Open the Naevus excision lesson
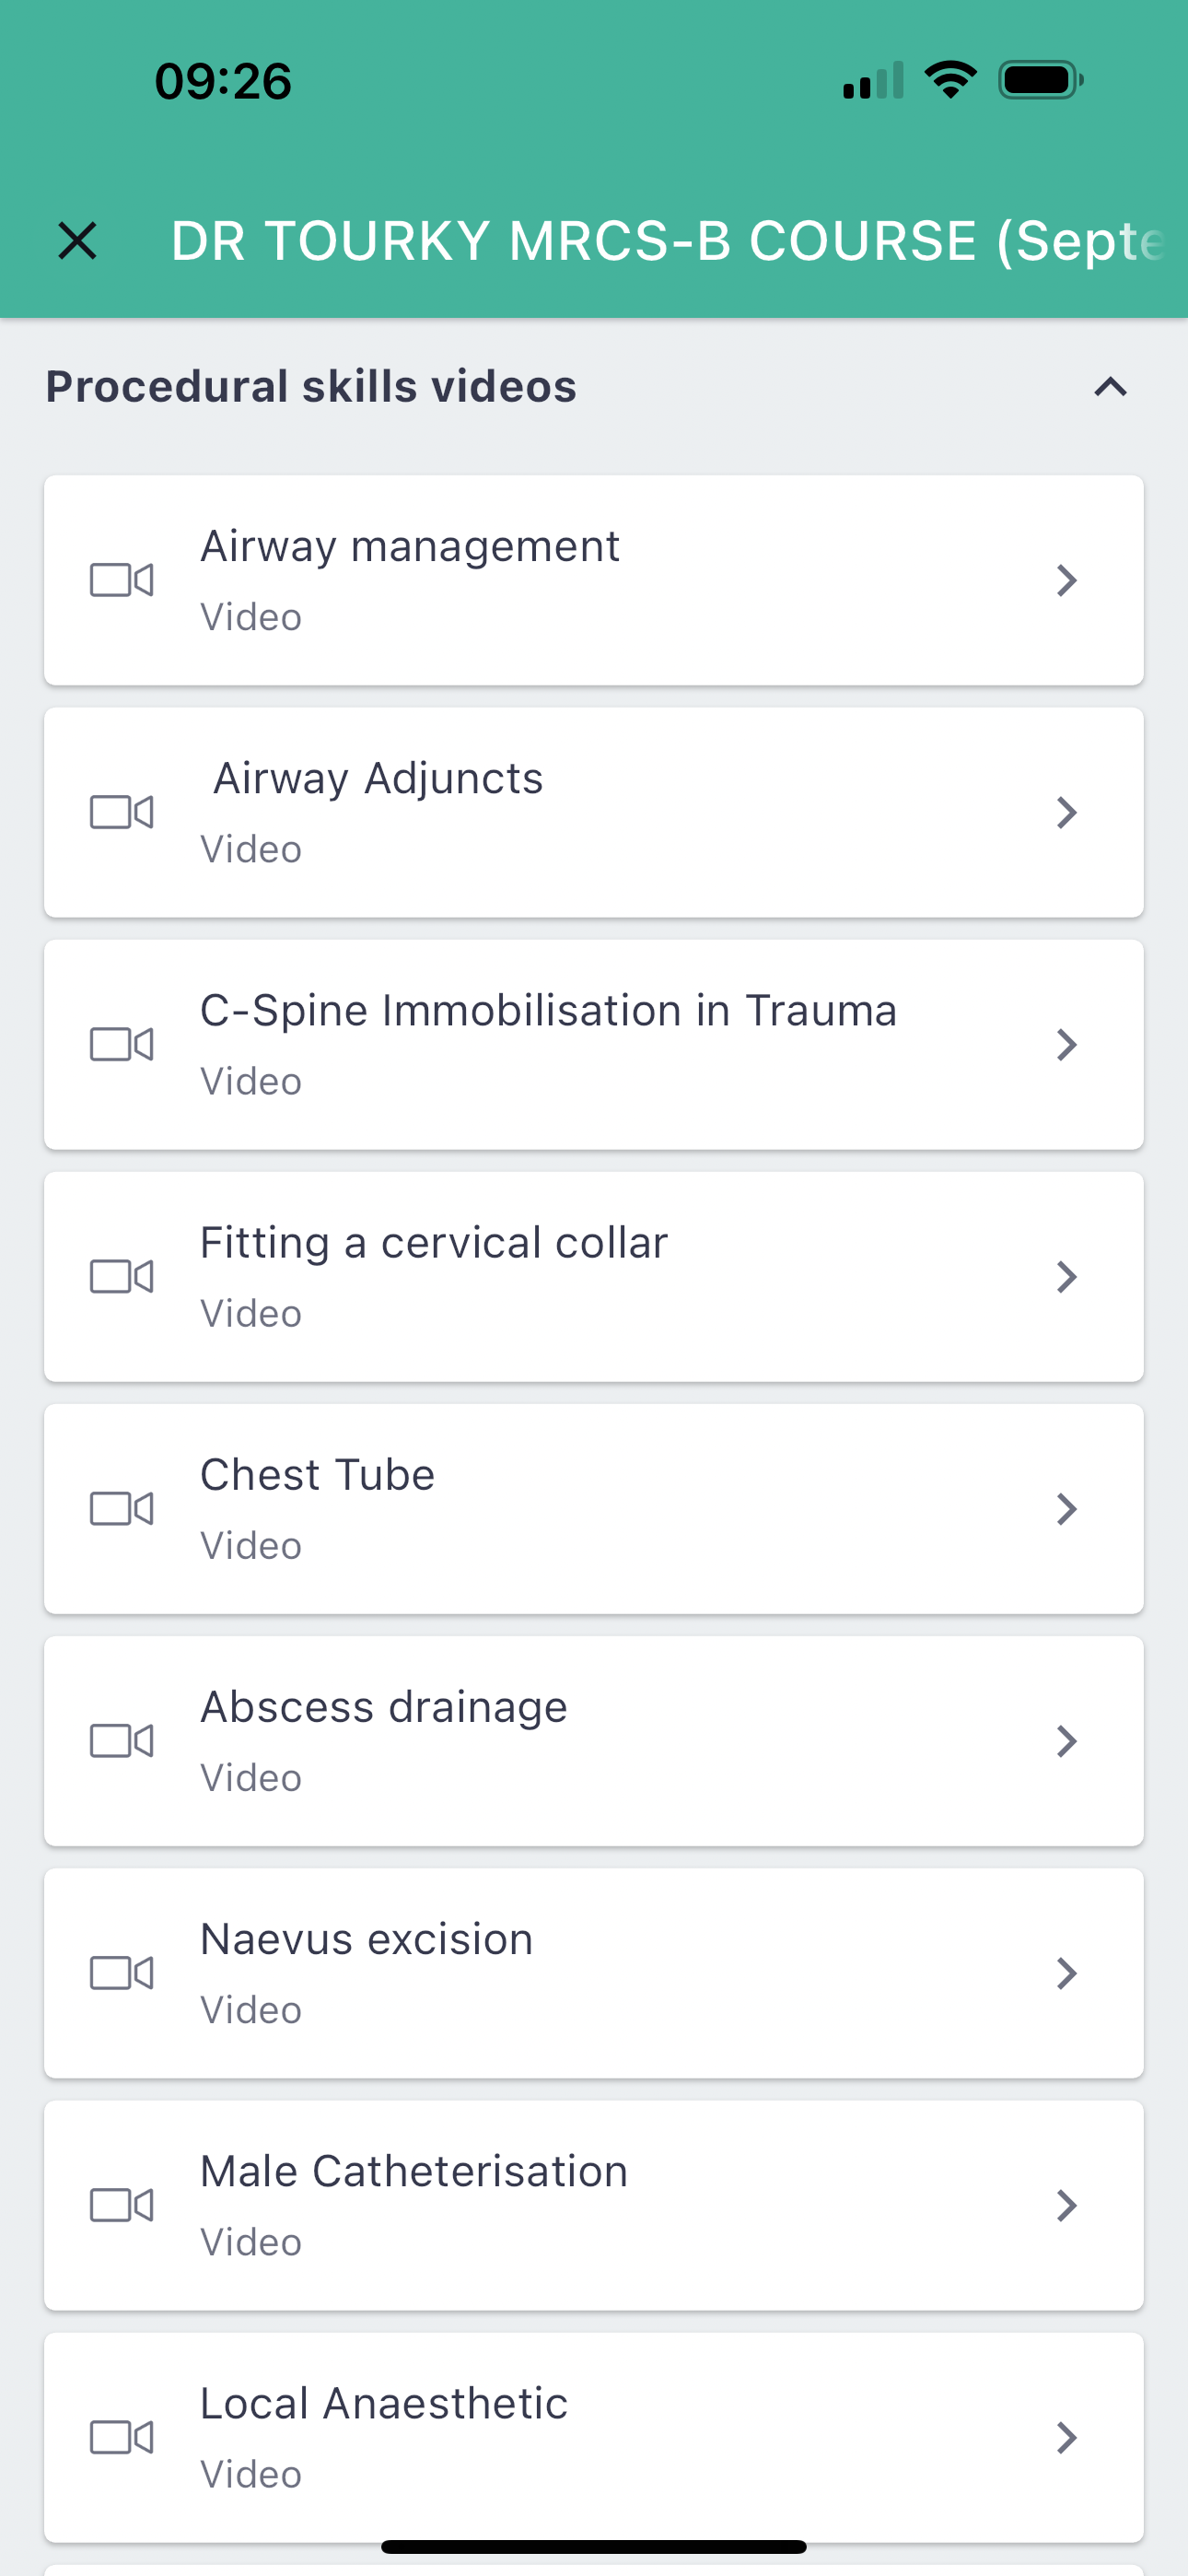The width and height of the screenshot is (1188, 2576). (366, 1939)
